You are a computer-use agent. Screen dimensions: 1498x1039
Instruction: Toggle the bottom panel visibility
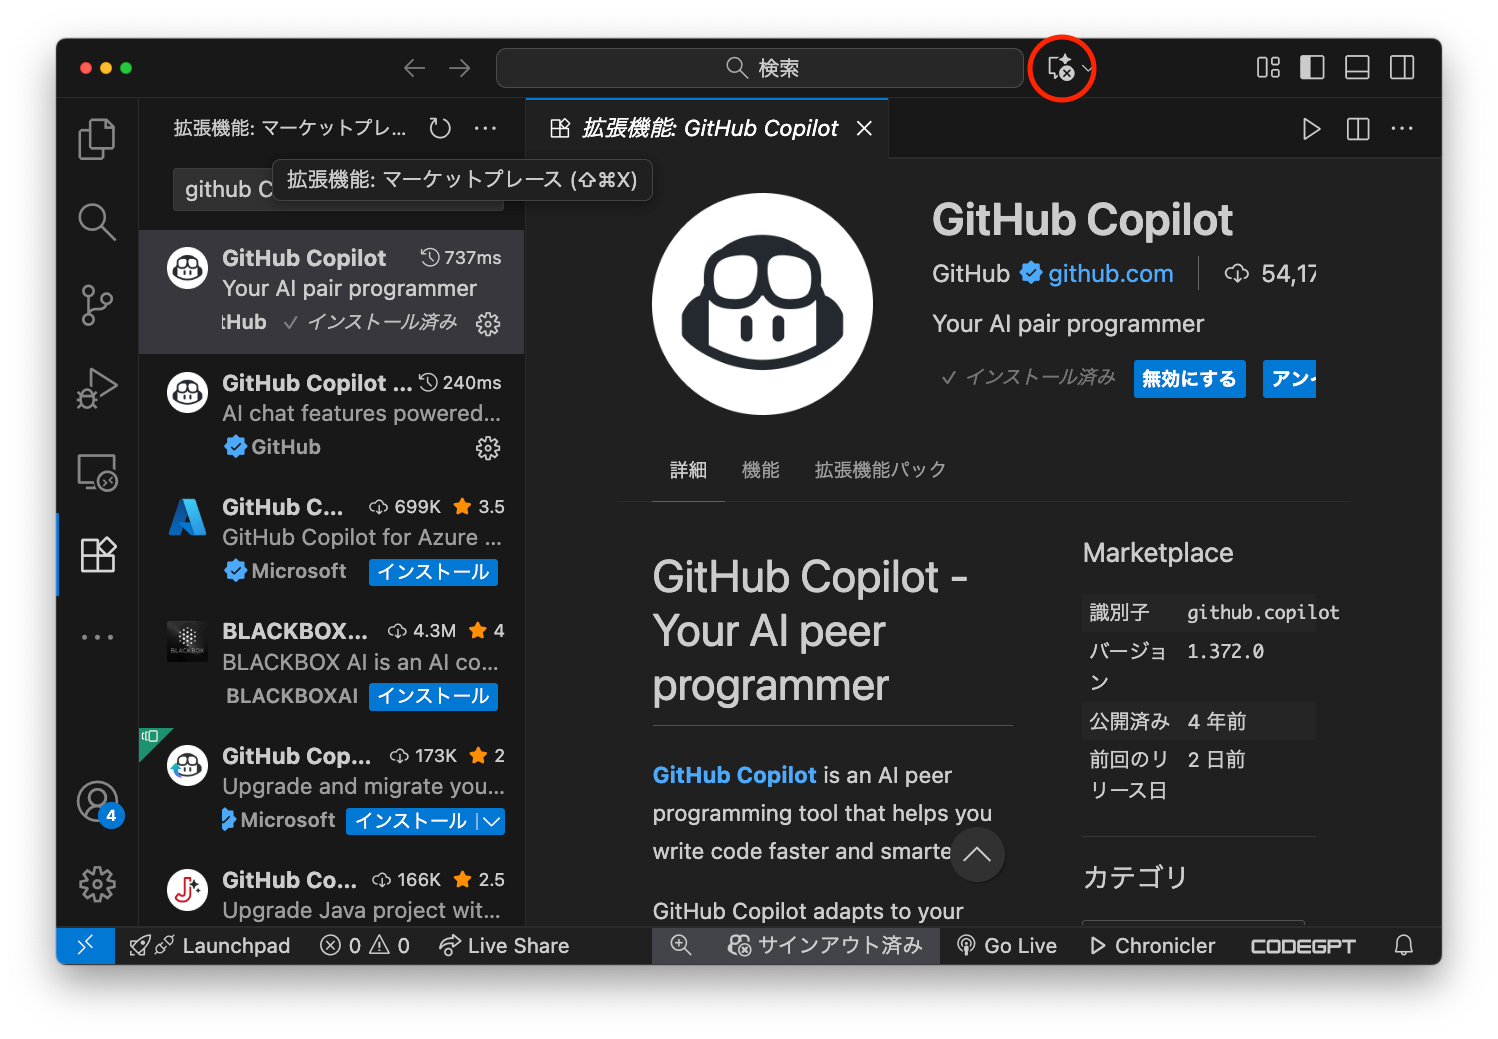[1357, 68]
